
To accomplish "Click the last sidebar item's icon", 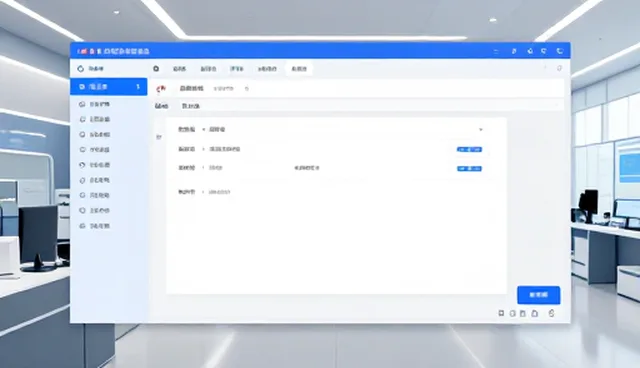I will (82, 226).
